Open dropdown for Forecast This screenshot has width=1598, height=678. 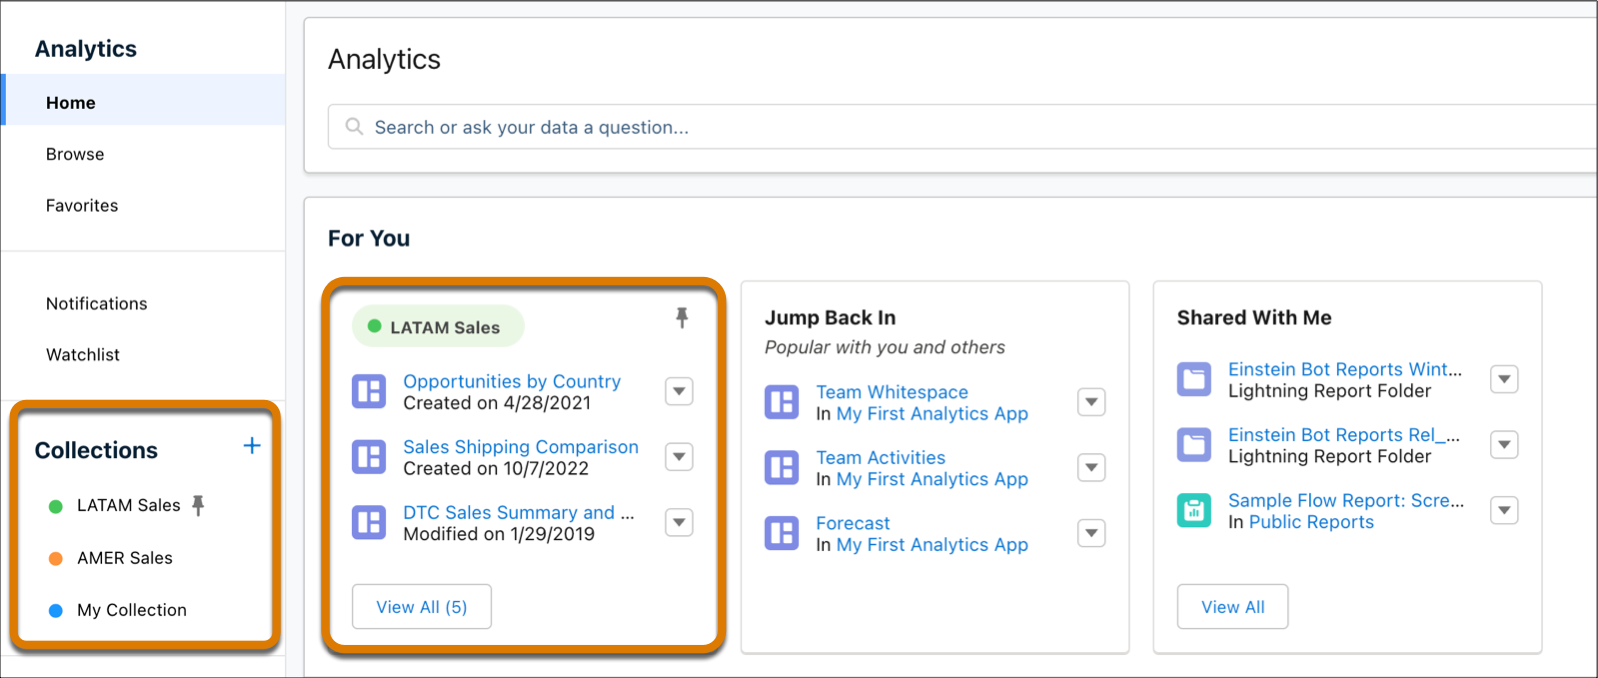tap(1092, 533)
